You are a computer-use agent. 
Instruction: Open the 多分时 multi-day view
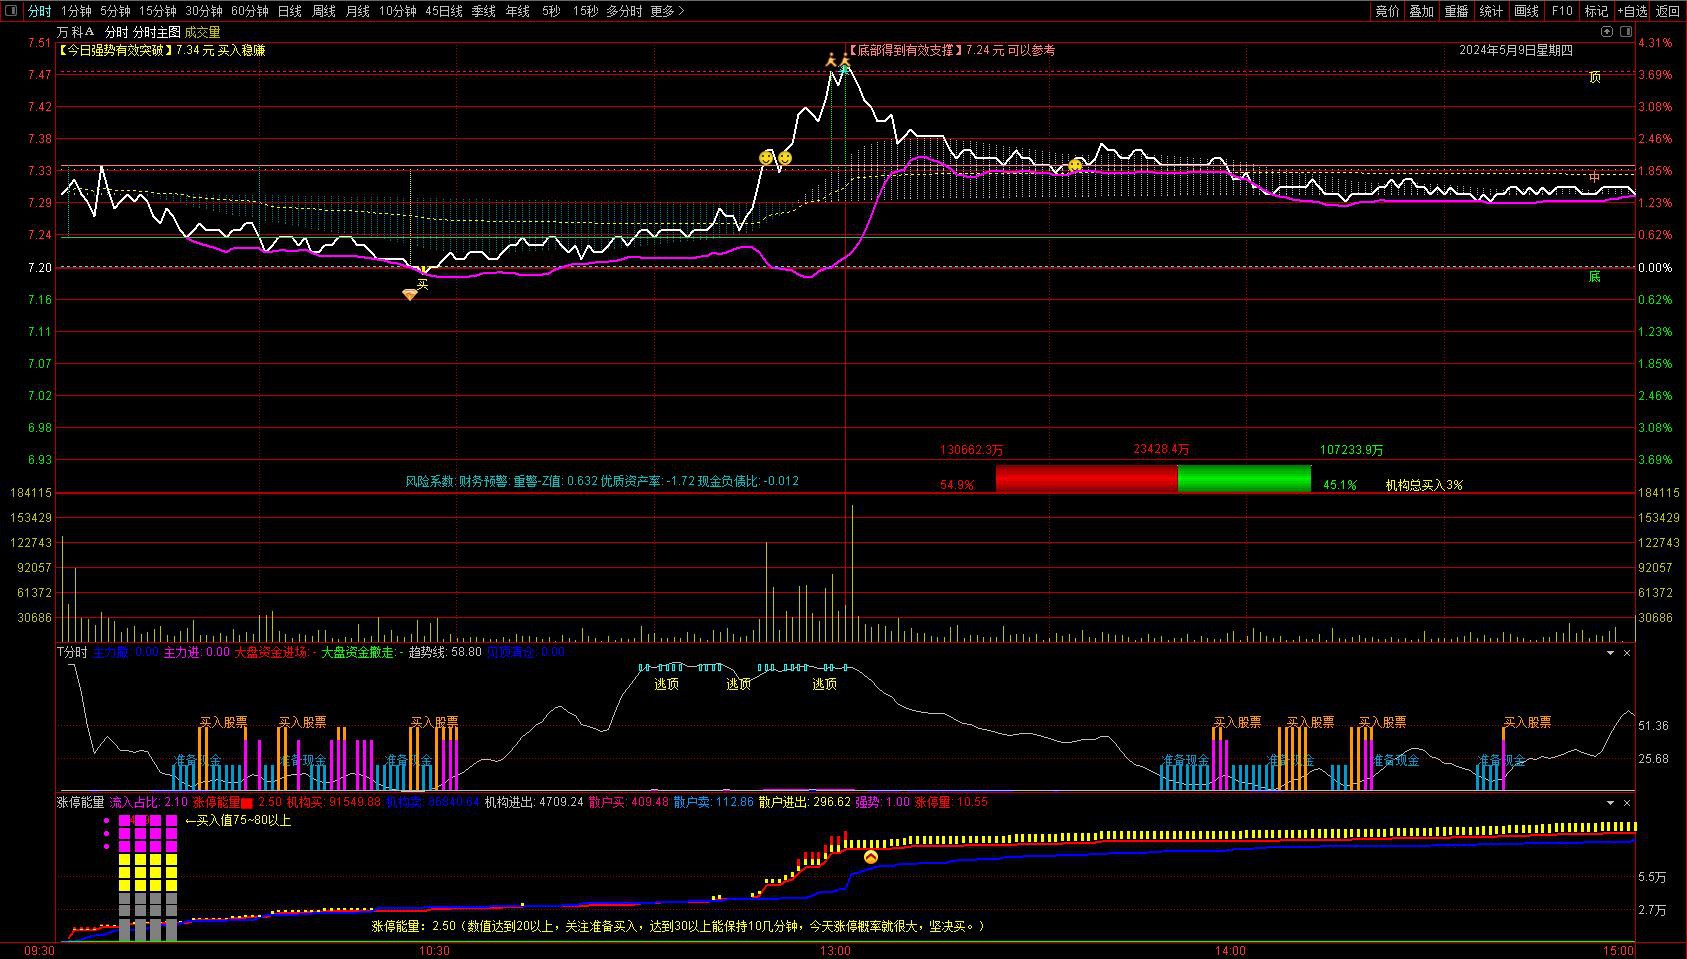[624, 11]
